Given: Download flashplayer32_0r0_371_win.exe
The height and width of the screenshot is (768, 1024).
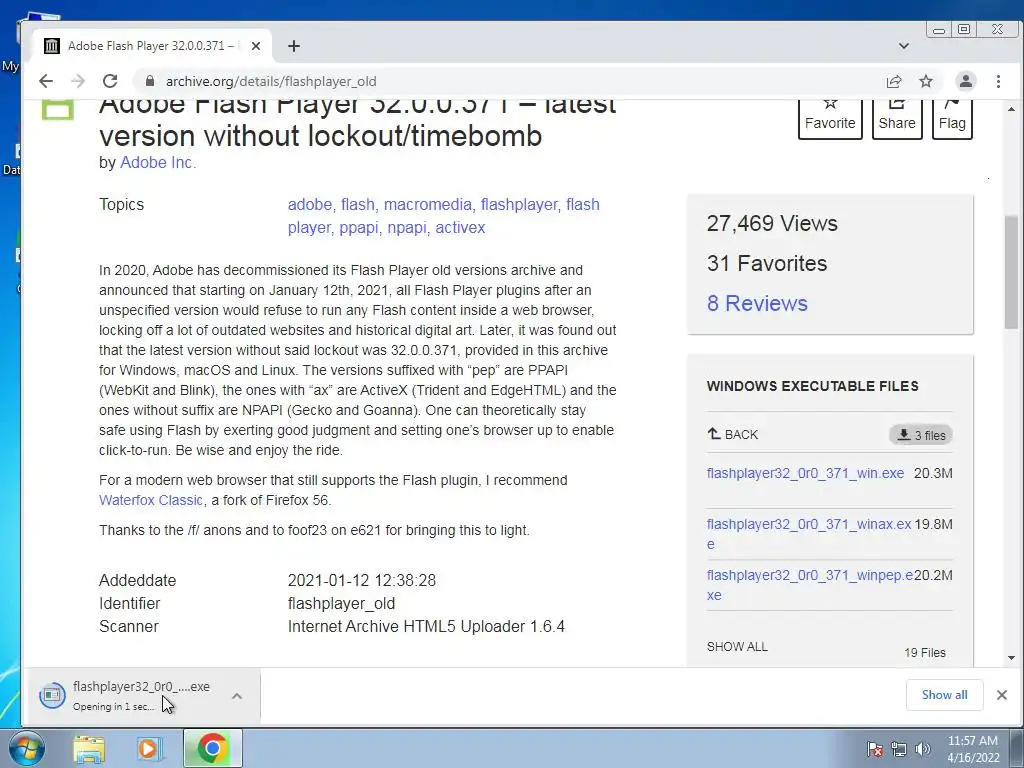Looking at the screenshot, I should 805,473.
